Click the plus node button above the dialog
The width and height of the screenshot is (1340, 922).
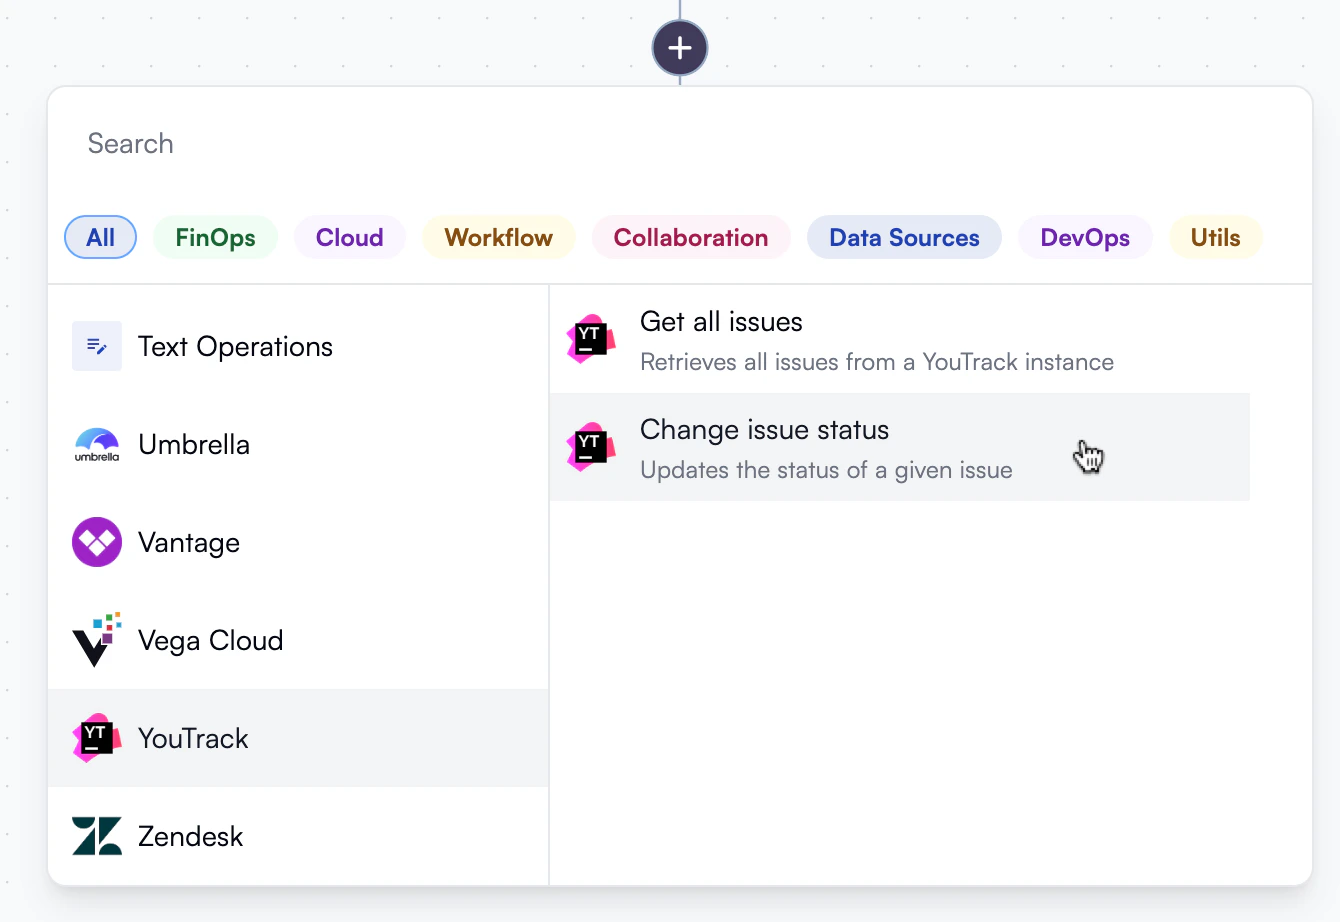(x=680, y=47)
